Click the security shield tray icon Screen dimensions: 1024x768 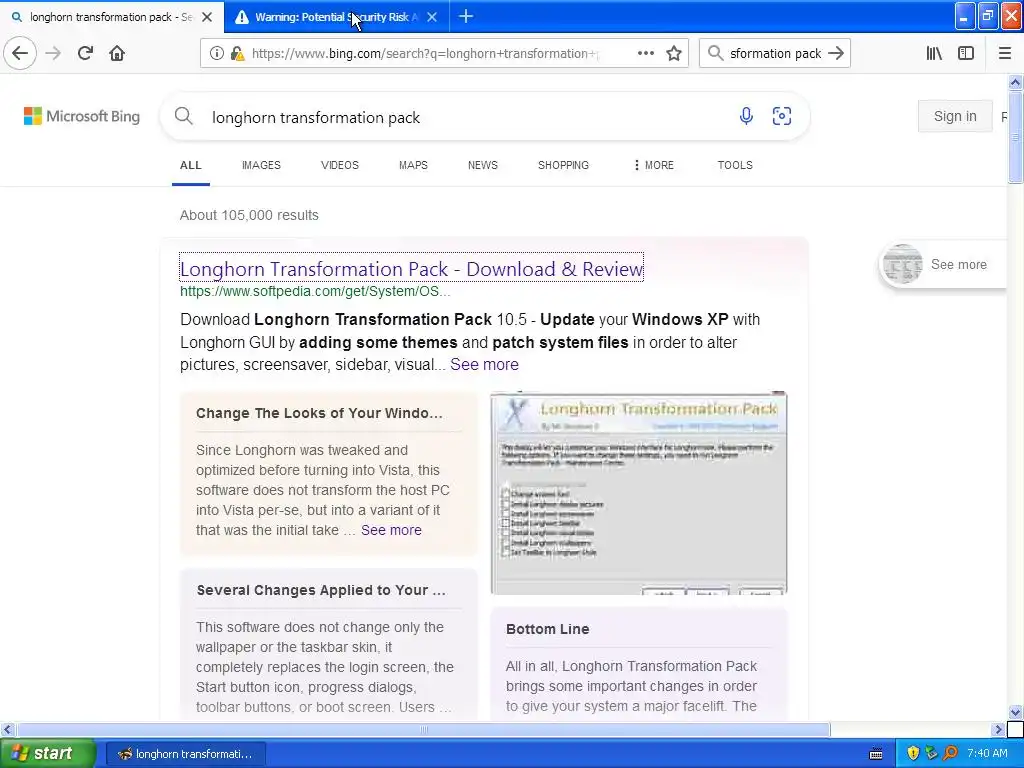(x=913, y=753)
